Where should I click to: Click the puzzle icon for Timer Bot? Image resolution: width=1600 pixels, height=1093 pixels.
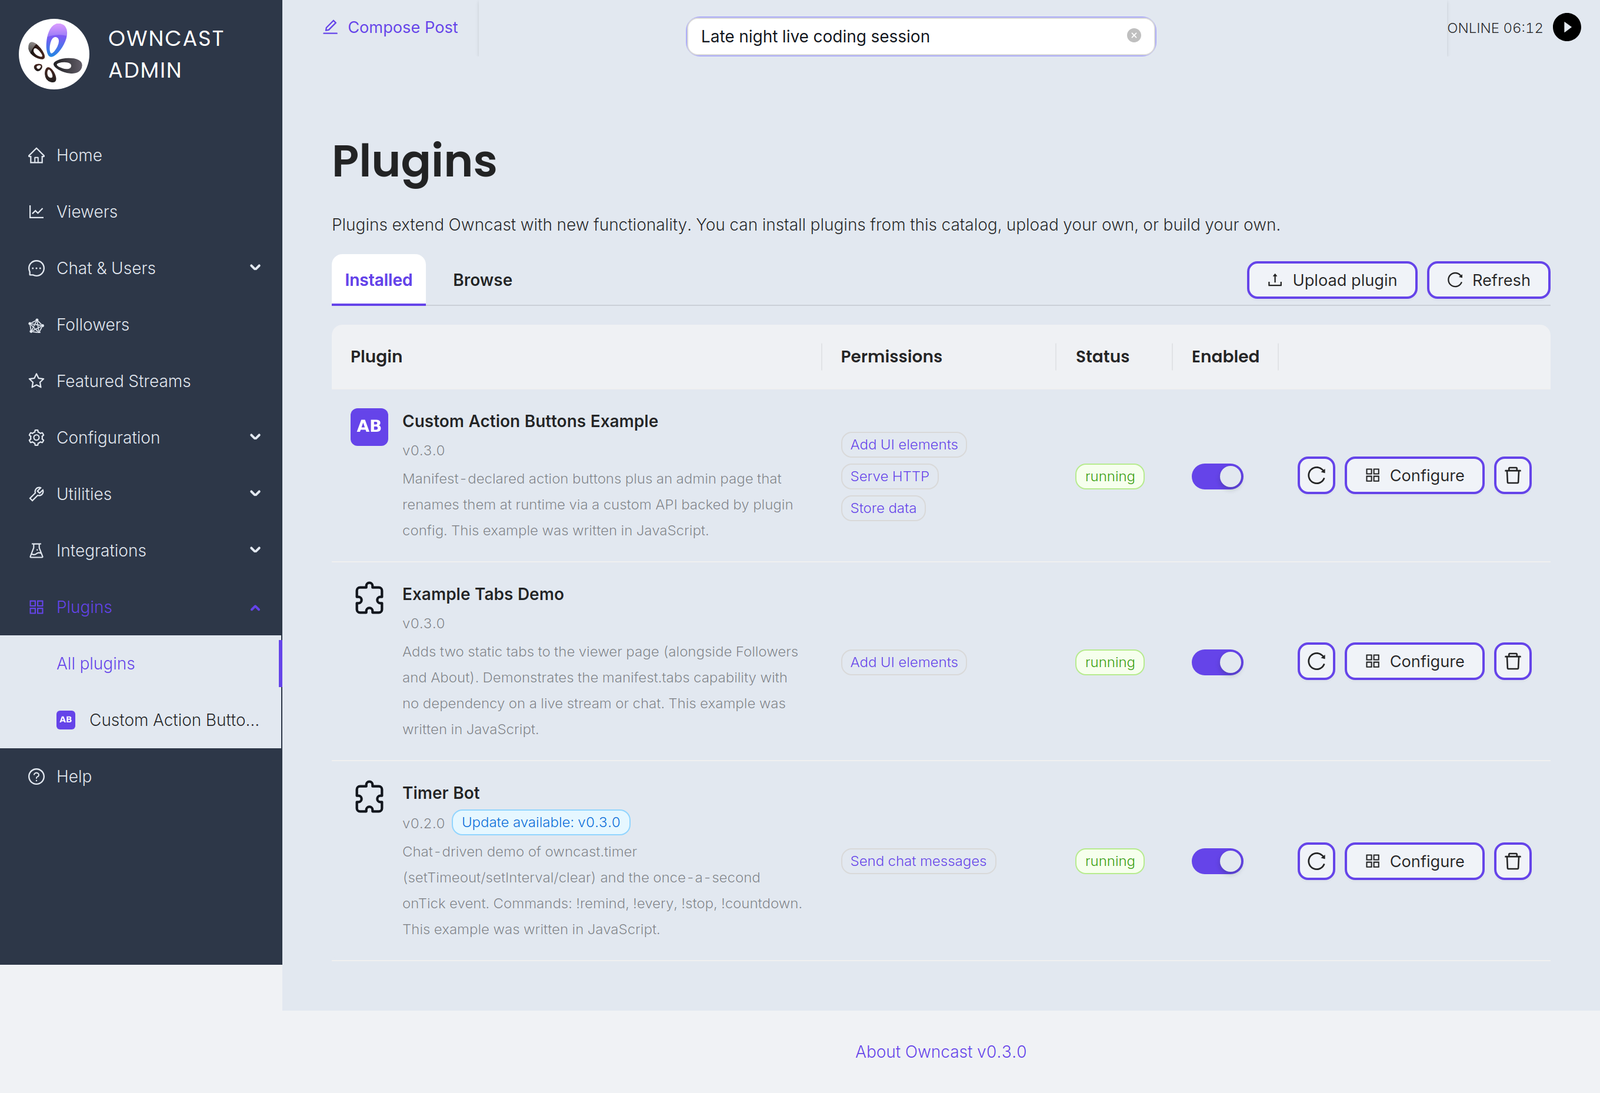pyautogui.click(x=369, y=797)
